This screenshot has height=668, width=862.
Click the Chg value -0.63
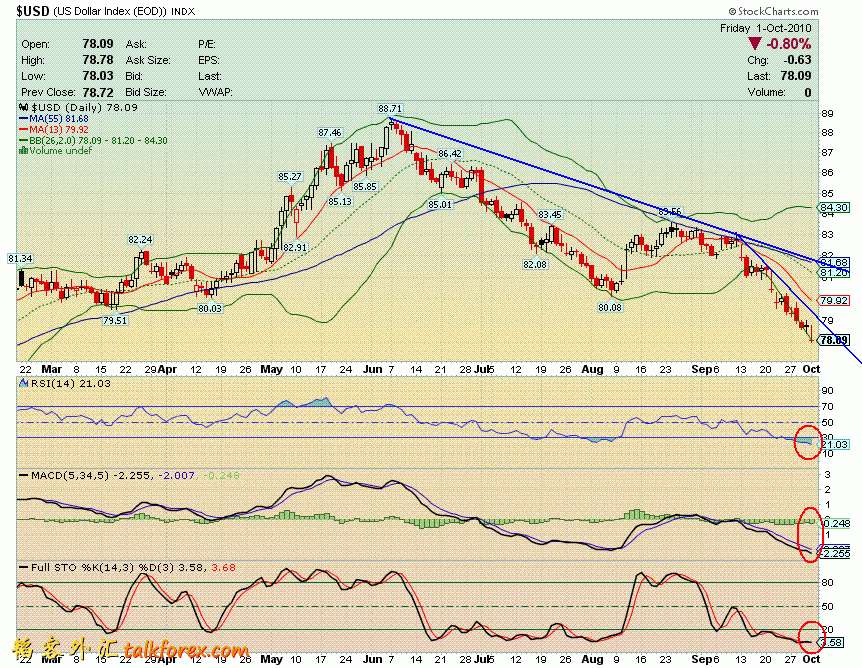click(797, 60)
